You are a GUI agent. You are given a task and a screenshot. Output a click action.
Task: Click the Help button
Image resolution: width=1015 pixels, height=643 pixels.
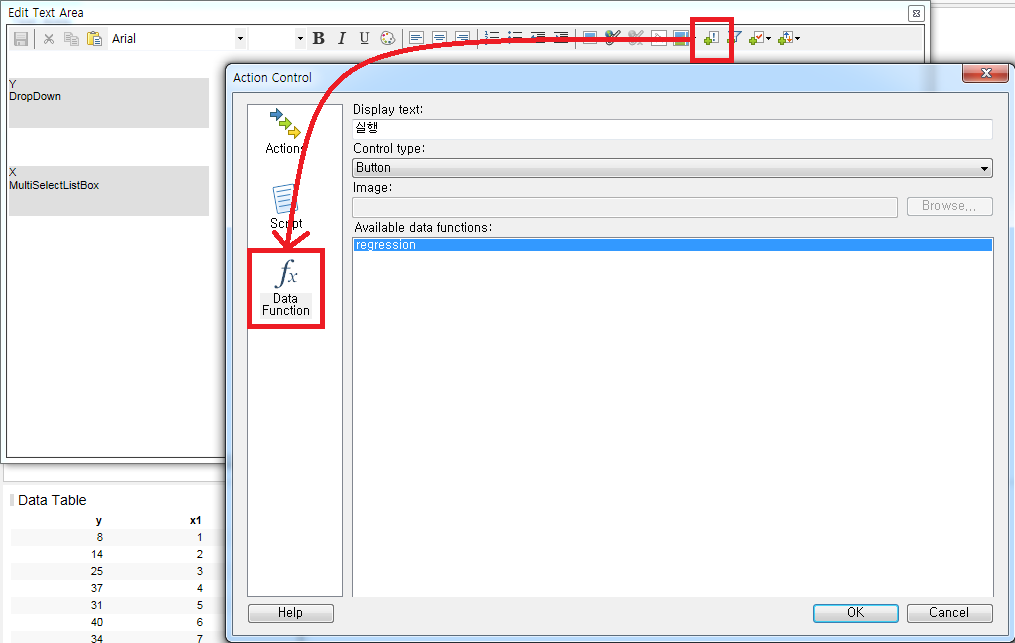click(x=290, y=612)
